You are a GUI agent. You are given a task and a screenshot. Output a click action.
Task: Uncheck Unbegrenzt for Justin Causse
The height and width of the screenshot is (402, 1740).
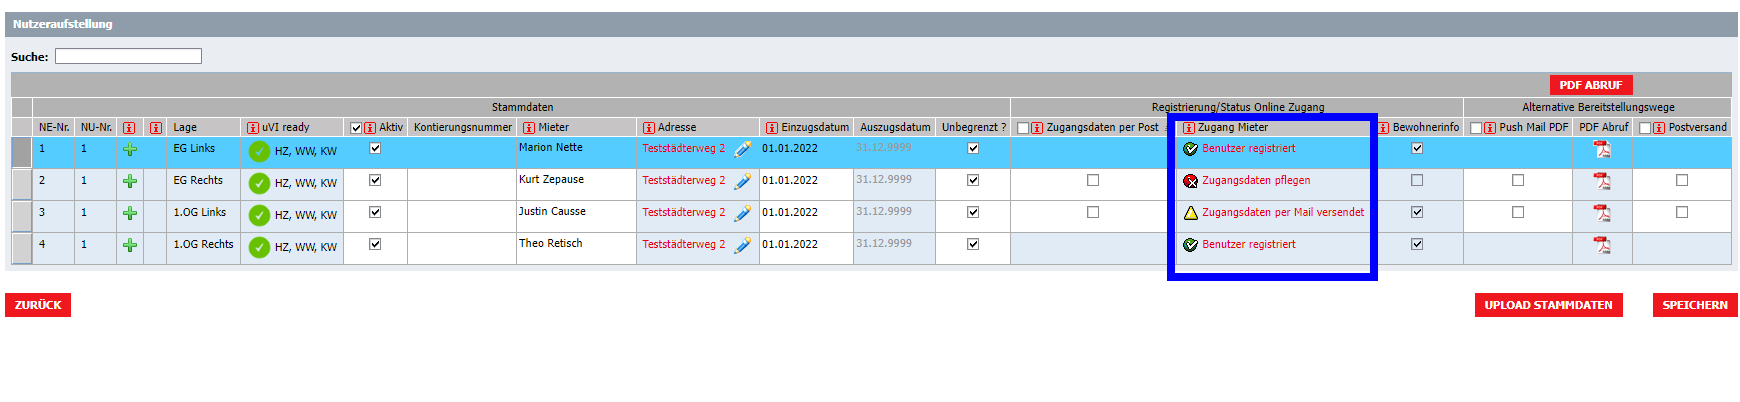pos(973,212)
